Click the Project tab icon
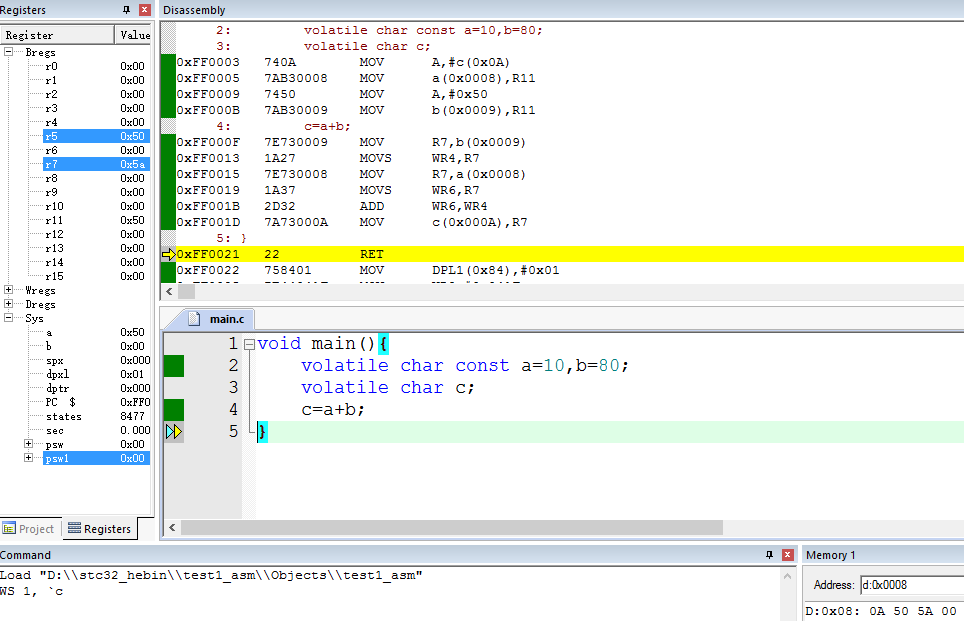The height and width of the screenshot is (621, 964). click(9, 528)
